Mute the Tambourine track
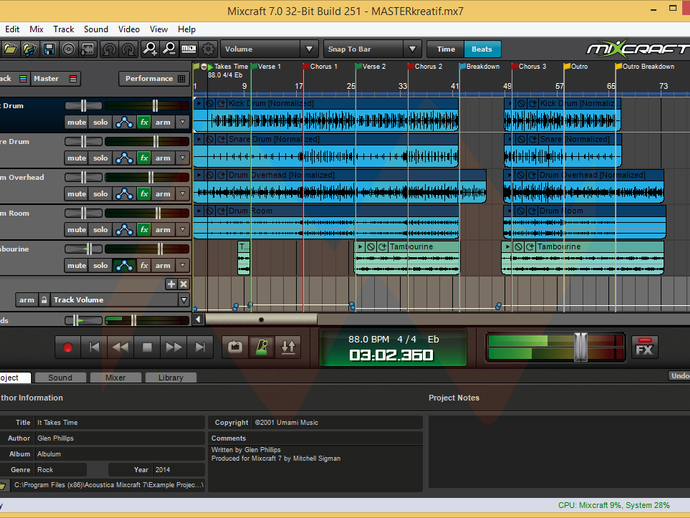This screenshot has height=518, width=690. point(77,265)
